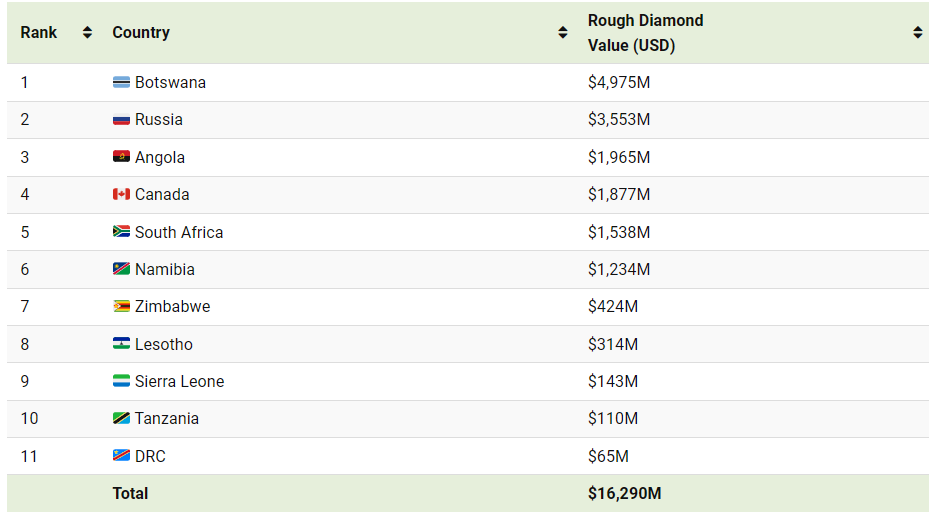Click the Russia flag icon
The width and height of the screenshot is (936, 519).
(x=121, y=120)
